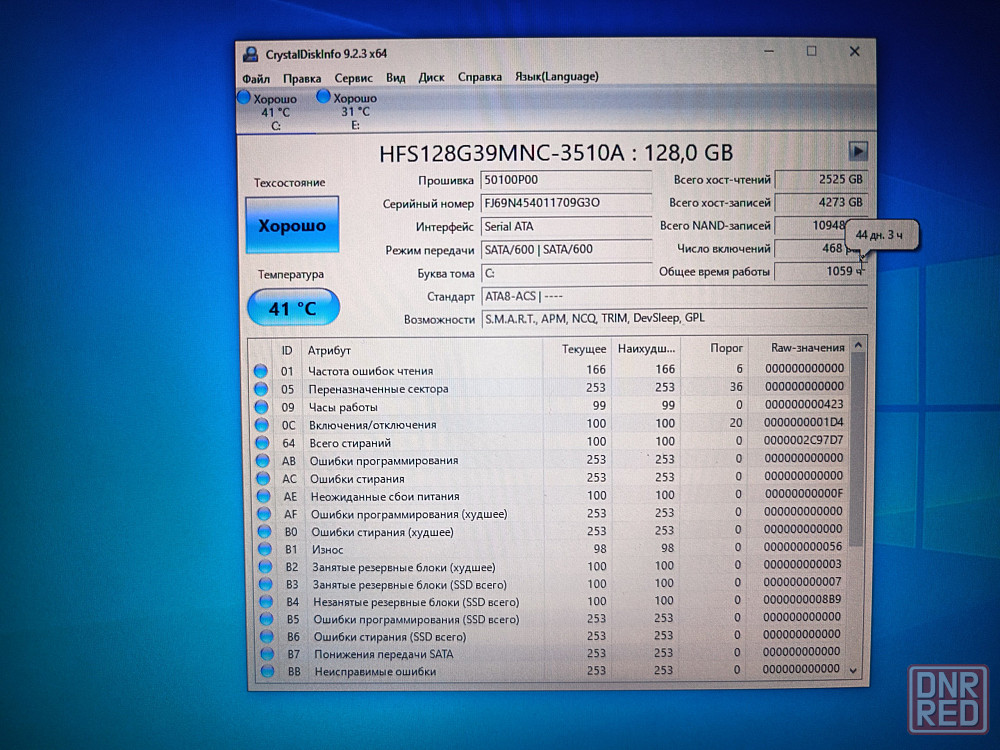Image resolution: width=1000 pixels, height=750 pixels.
Task: Click the total host reads value 2525 GB
Action: coord(821,180)
